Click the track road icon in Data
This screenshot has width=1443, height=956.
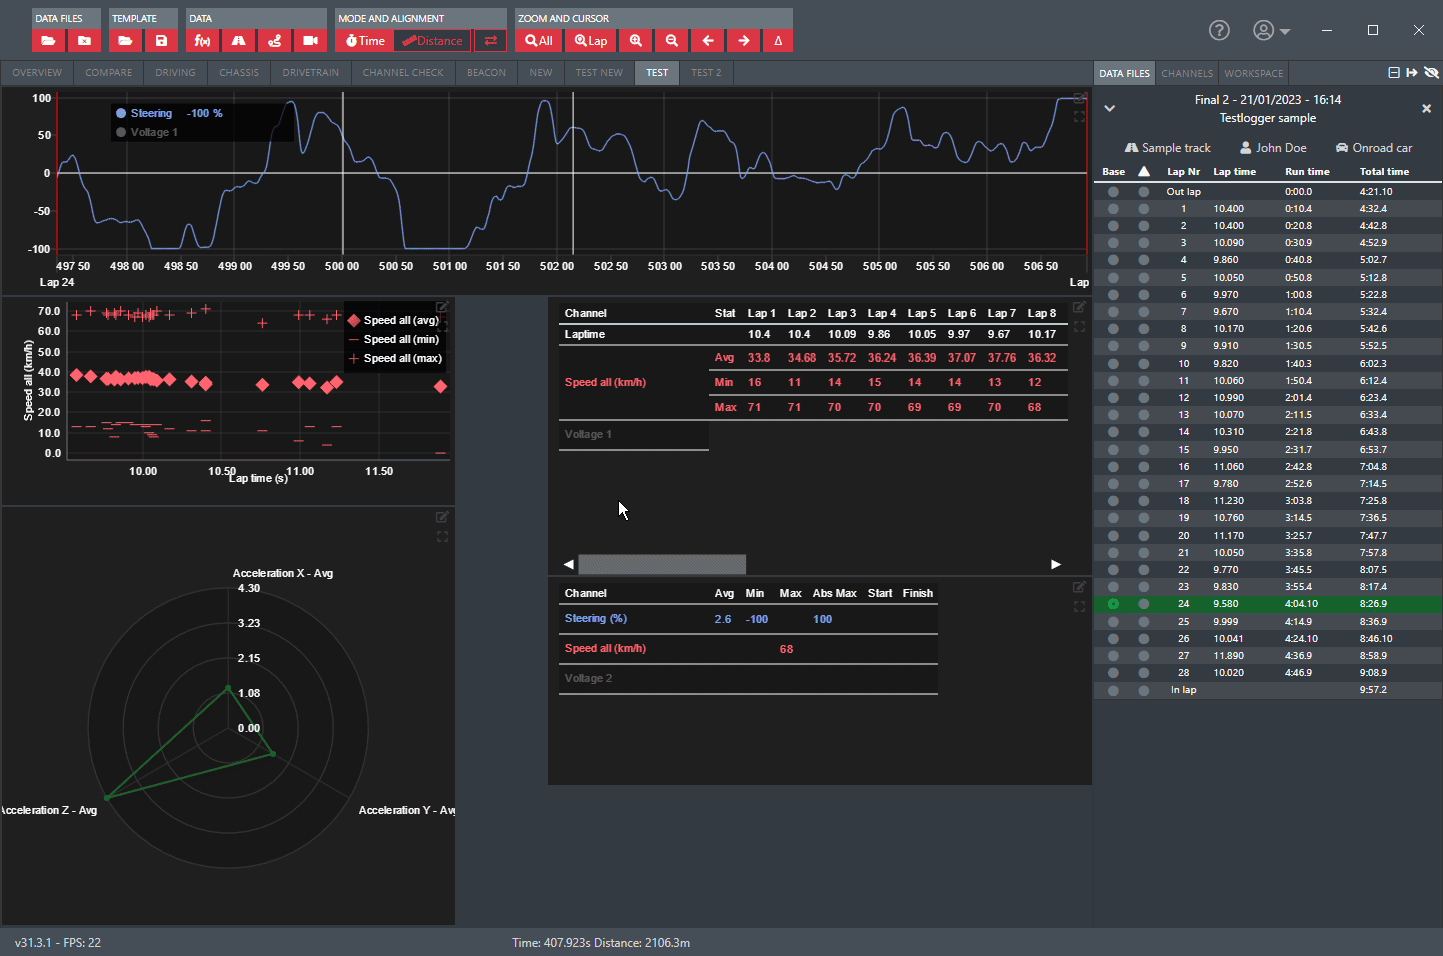tap(238, 41)
